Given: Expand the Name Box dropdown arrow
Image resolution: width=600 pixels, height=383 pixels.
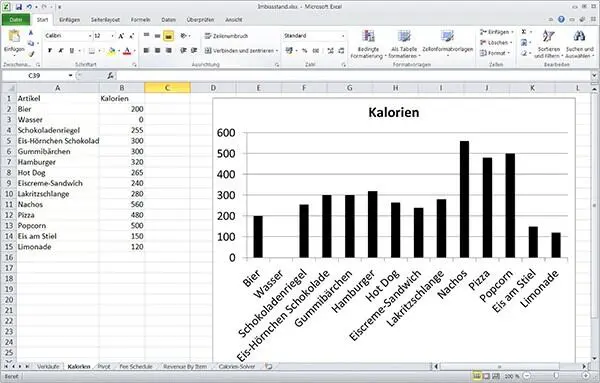Looking at the screenshot, I should 70,76.
